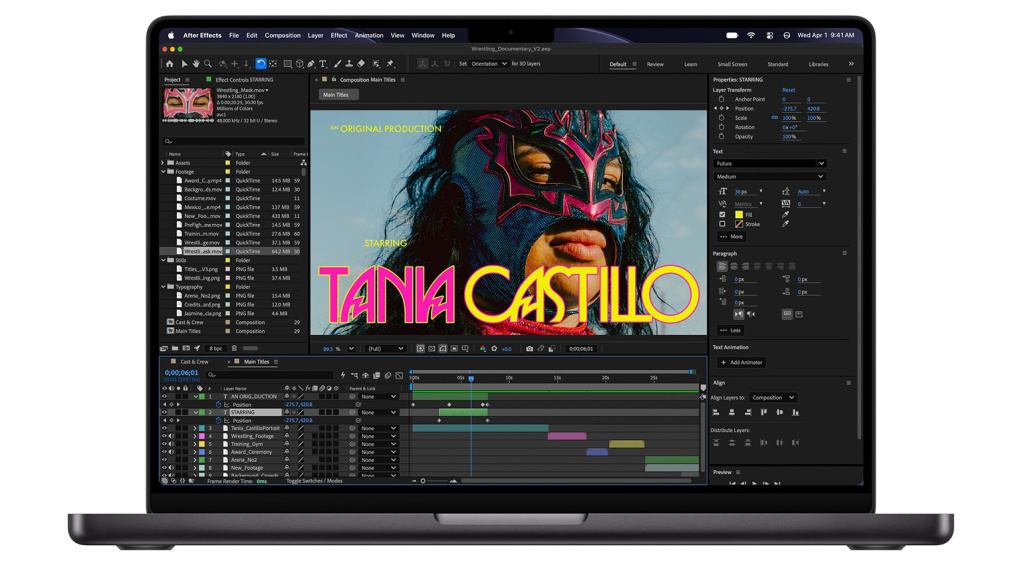The image size is (1024, 565).
Task: Select the Puppet Pin tool
Action: coord(391,64)
